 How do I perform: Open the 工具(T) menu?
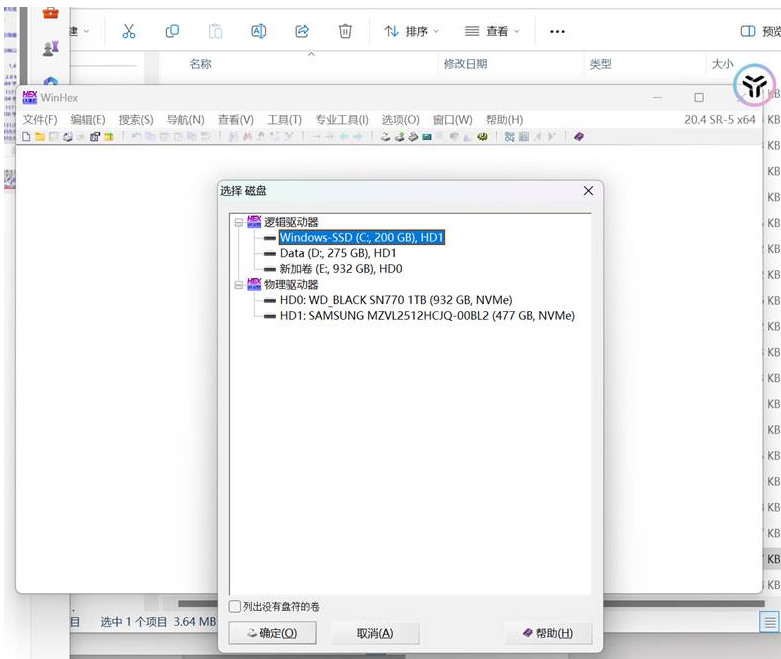tap(284, 120)
